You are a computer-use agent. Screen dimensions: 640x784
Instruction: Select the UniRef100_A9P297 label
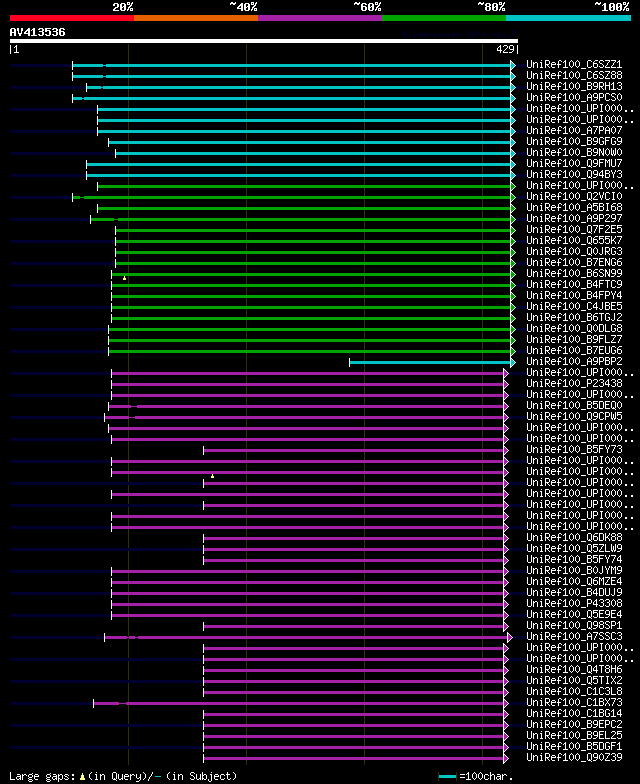coord(574,218)
